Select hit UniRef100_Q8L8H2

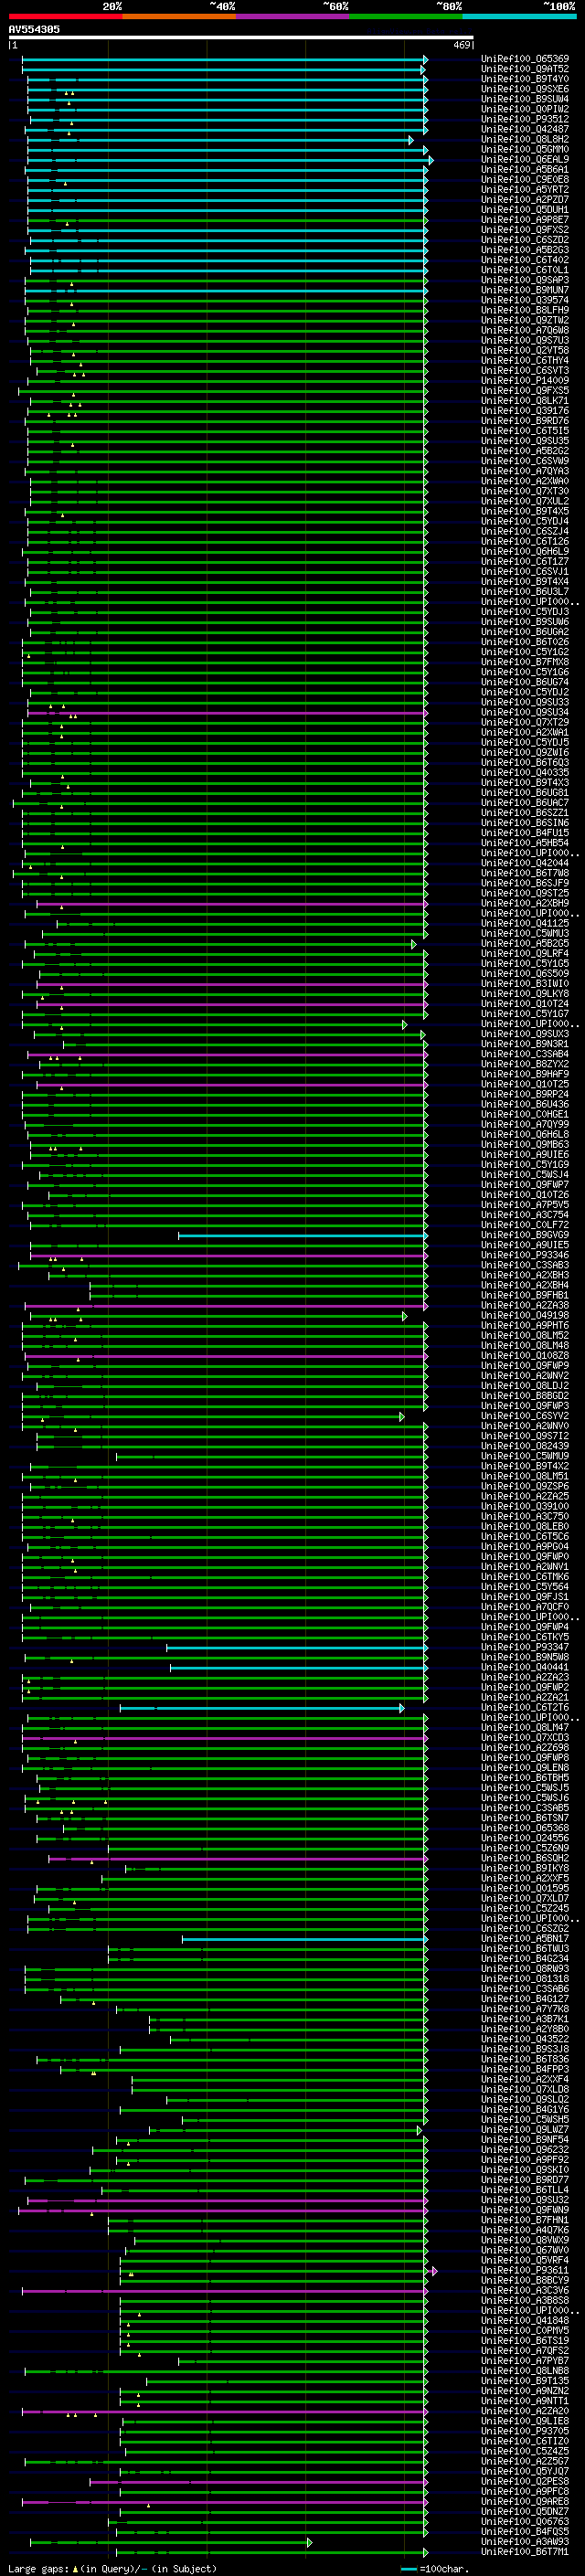525,140
